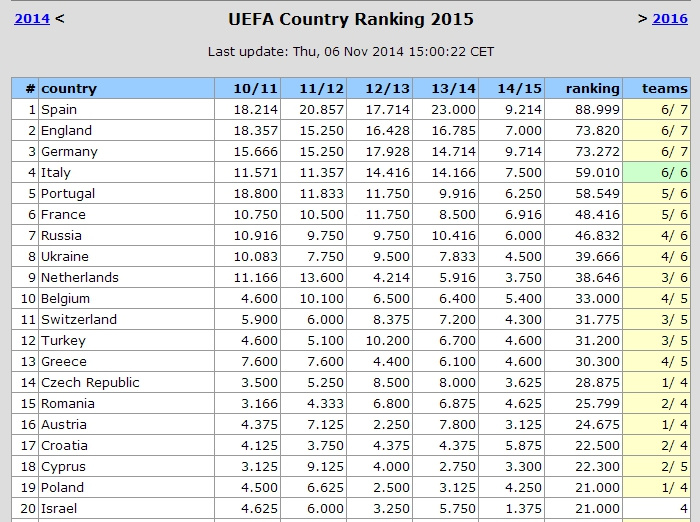Click the UEFA Country Ranking 2015 heading
The height and width of the screenshot is (522, 700).
click(350, 20)
